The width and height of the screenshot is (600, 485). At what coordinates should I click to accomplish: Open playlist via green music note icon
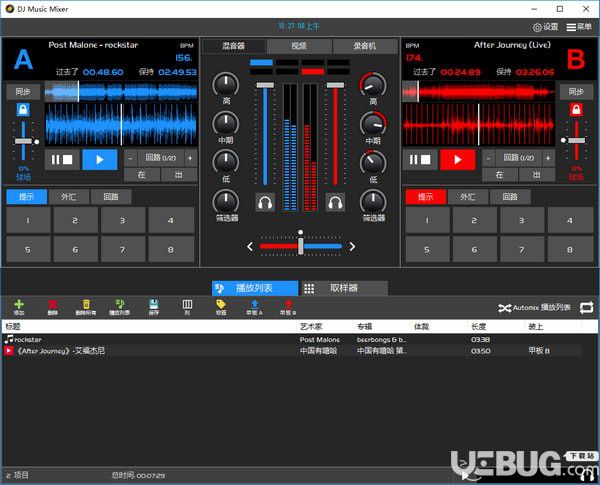tap(119, 307)
